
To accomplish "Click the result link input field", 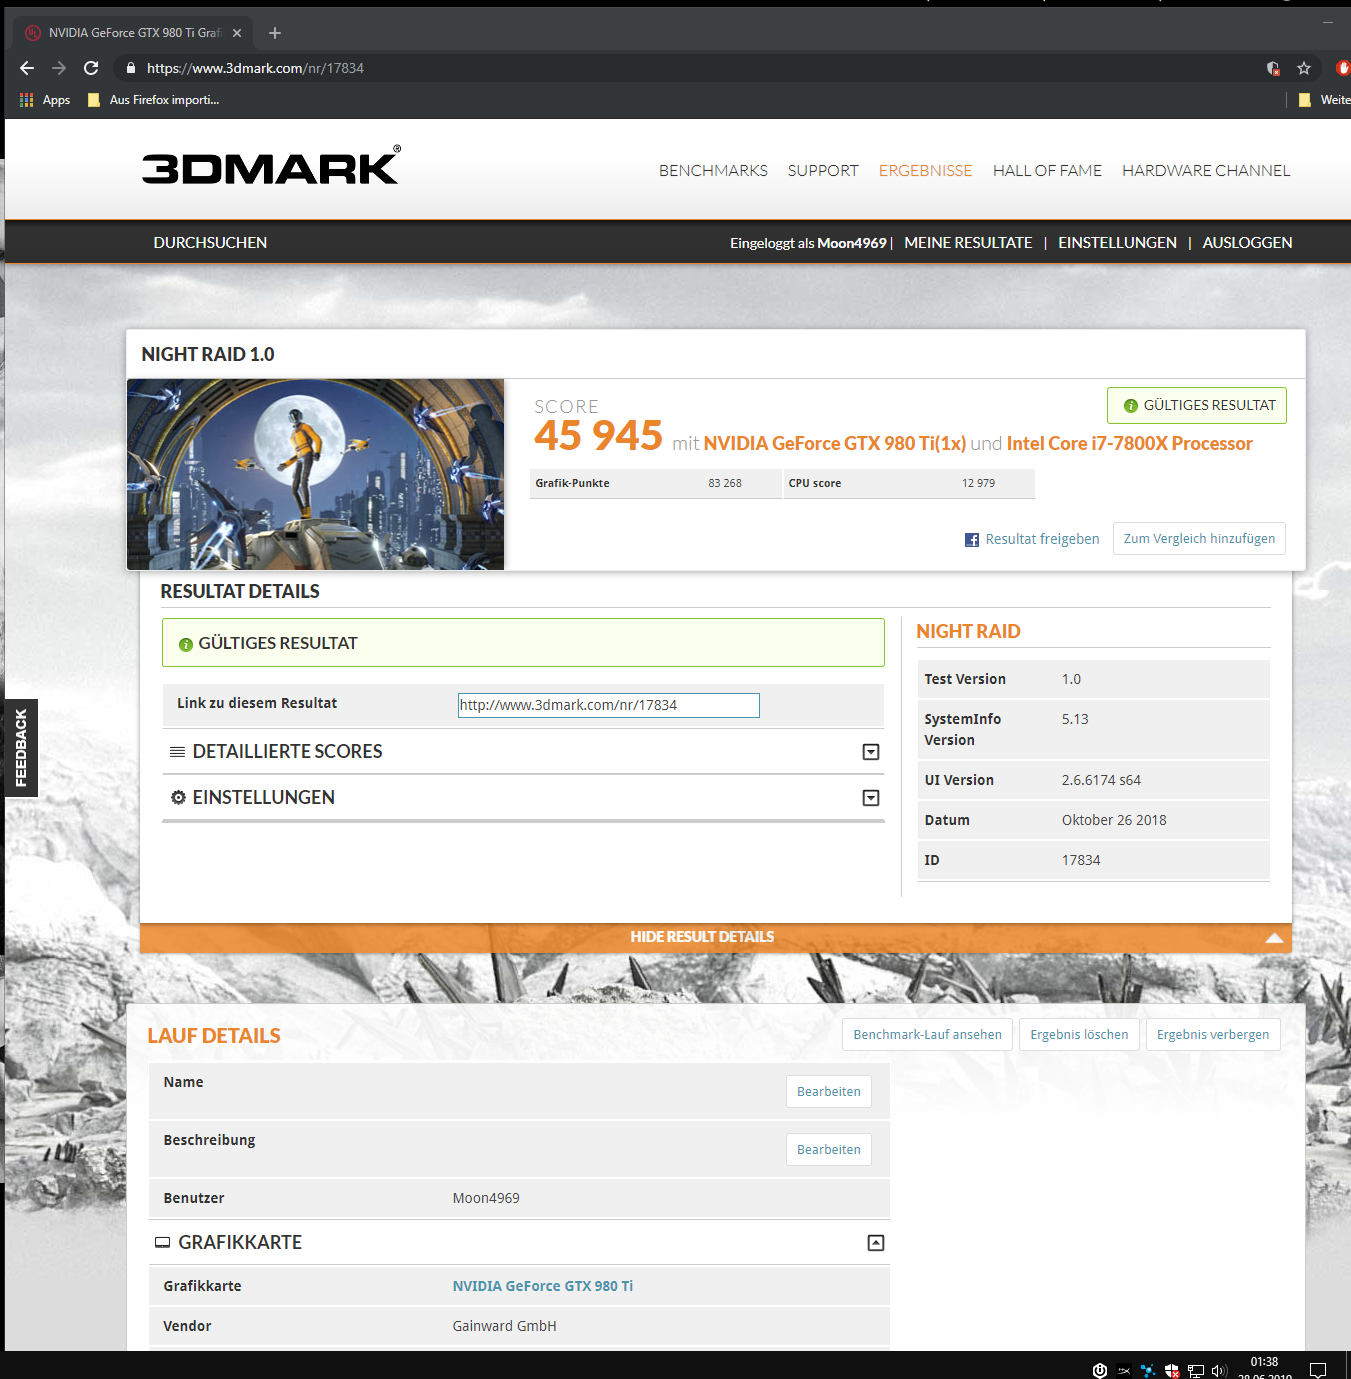I will [x=609, y=705].
